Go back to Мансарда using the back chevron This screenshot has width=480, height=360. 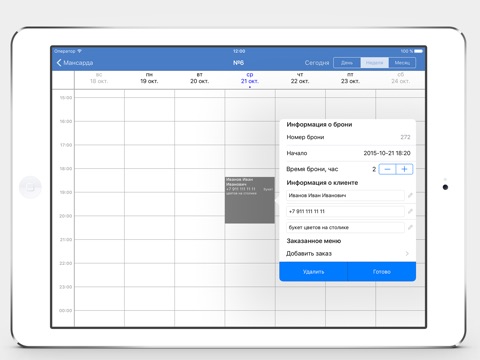pyautogui.click(x=59, y=63)
